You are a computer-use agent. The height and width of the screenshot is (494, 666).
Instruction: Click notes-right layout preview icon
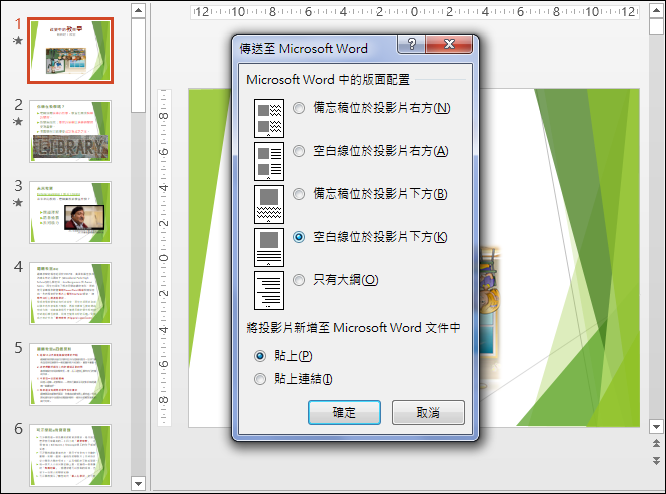pyautogui.click(x=269, y=119)
